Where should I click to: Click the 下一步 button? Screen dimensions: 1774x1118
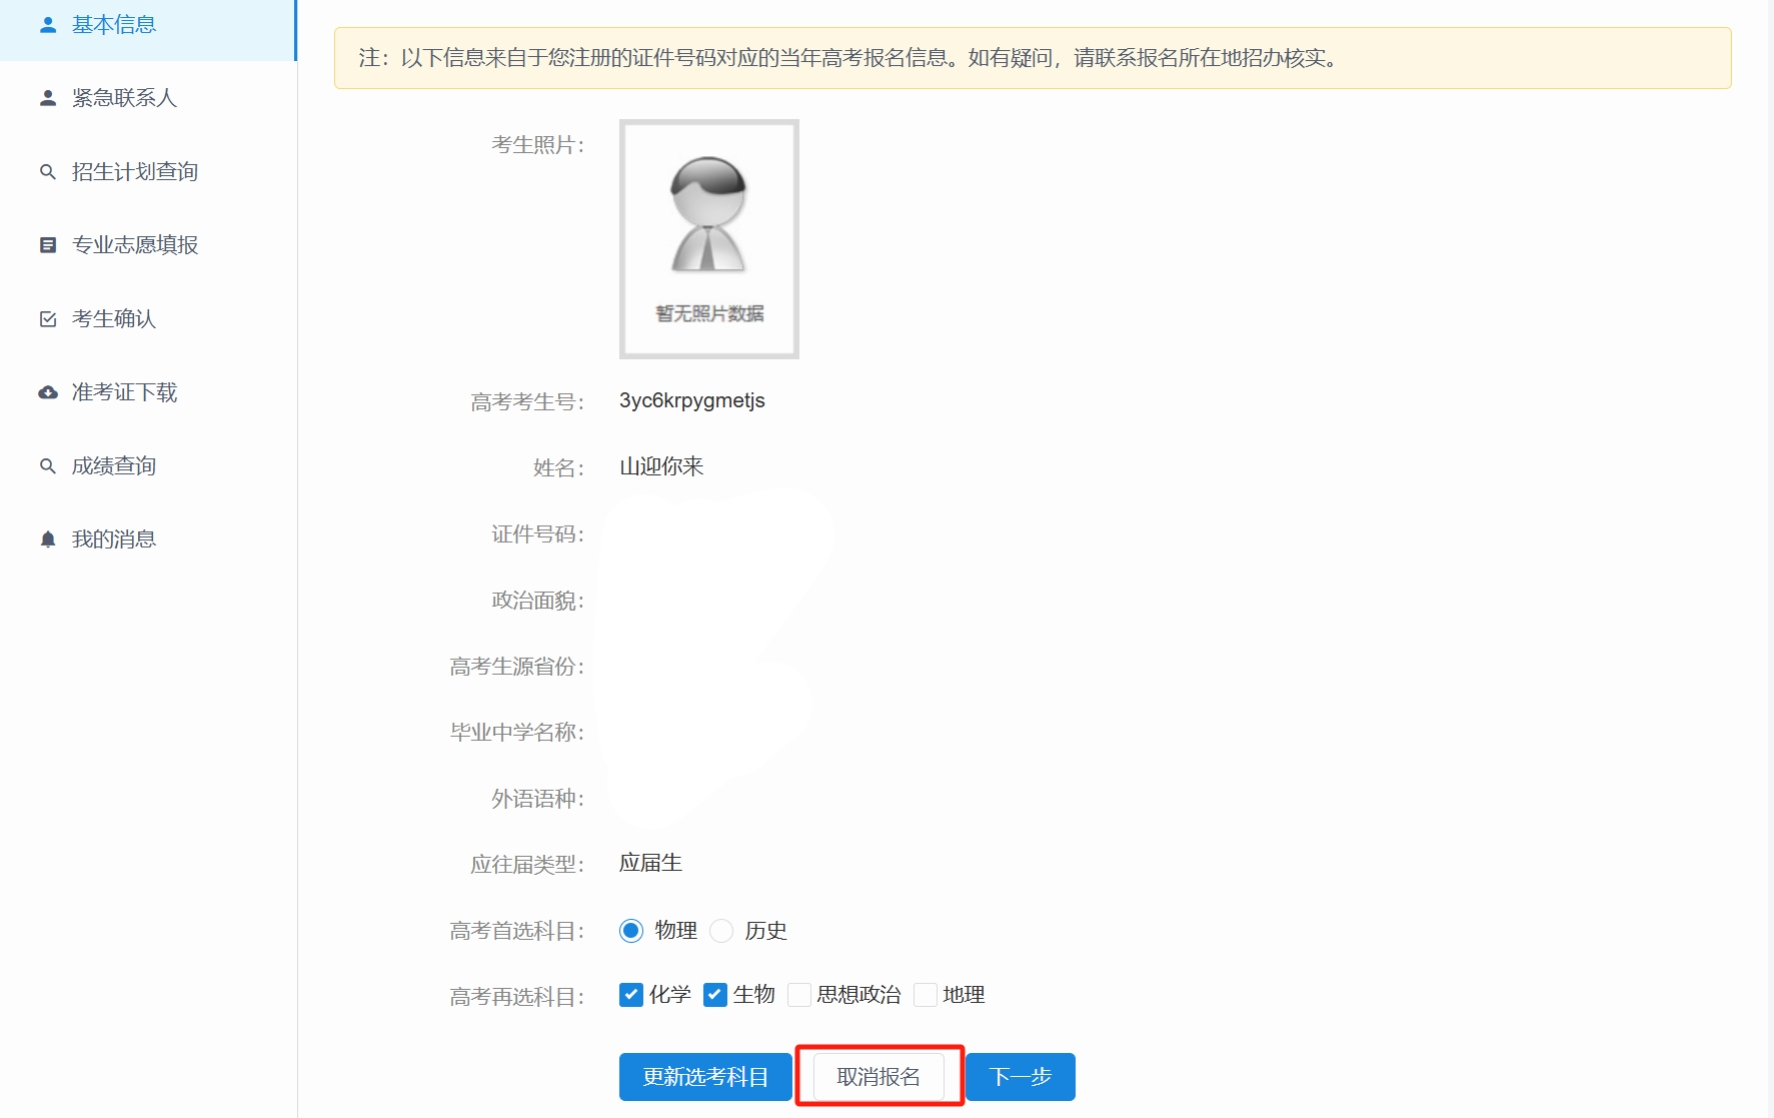[1021, 1077]
